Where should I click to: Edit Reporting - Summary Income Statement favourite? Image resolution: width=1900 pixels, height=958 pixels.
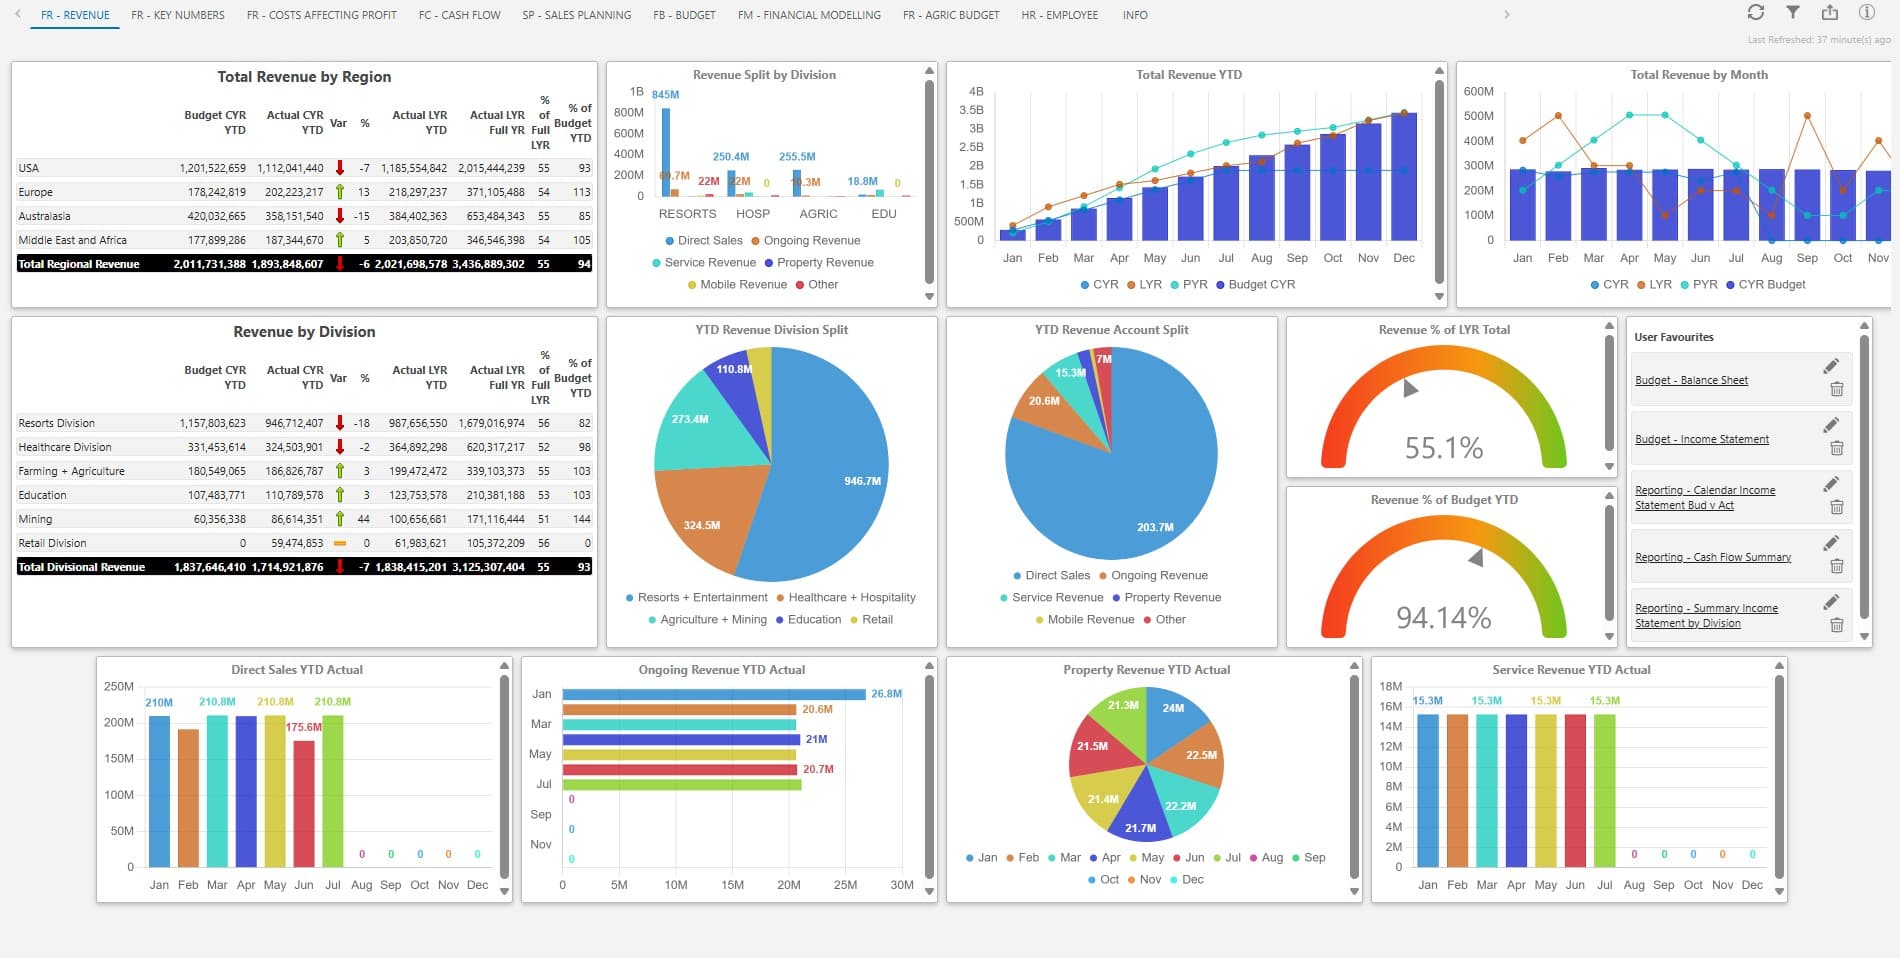pos(1831,603)
